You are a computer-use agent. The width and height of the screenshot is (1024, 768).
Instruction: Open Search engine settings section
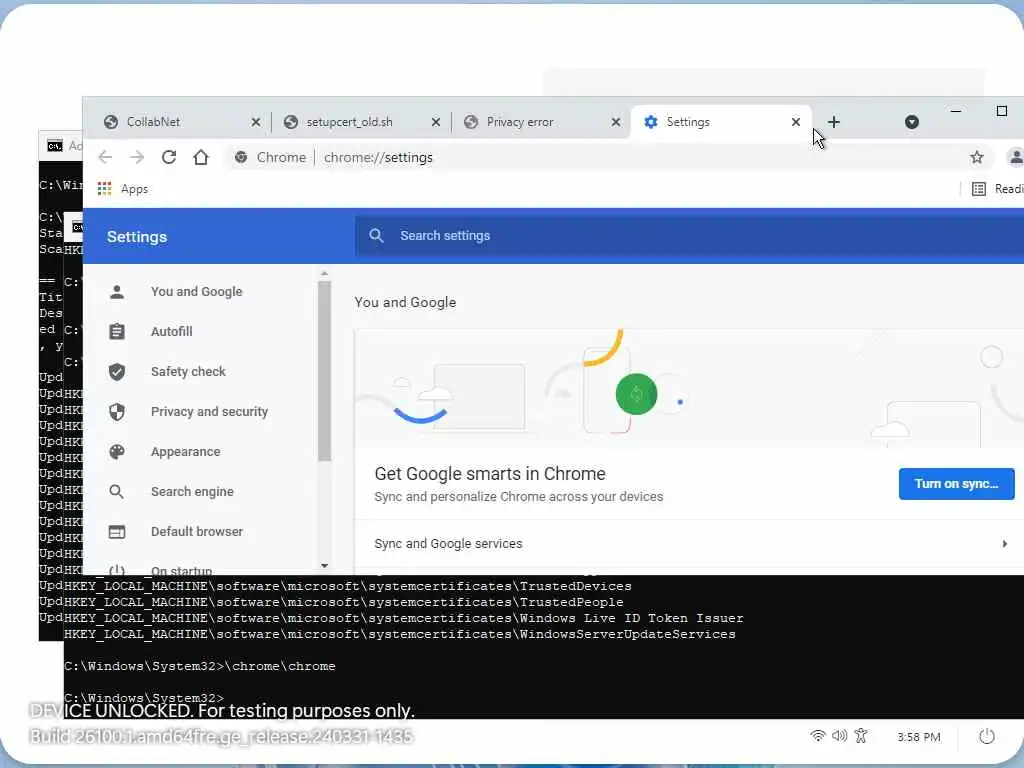coord(192,492)
